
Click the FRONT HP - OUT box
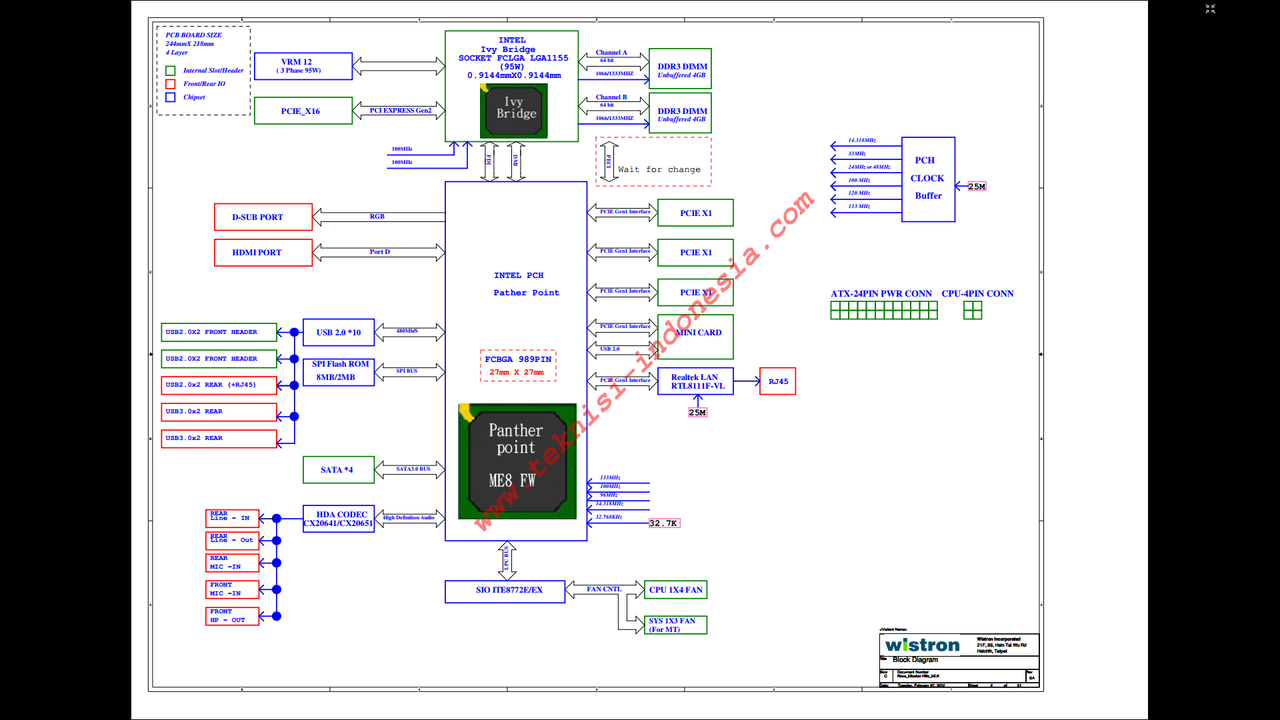tap(232, 616)
